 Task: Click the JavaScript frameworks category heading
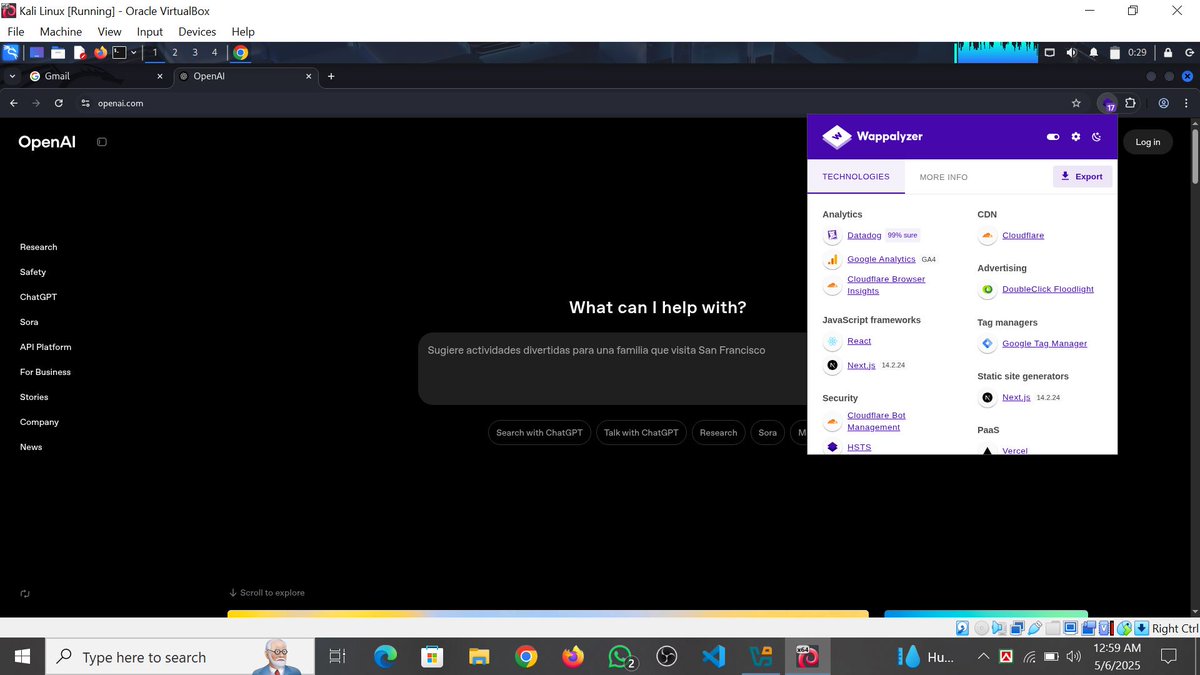871,320
